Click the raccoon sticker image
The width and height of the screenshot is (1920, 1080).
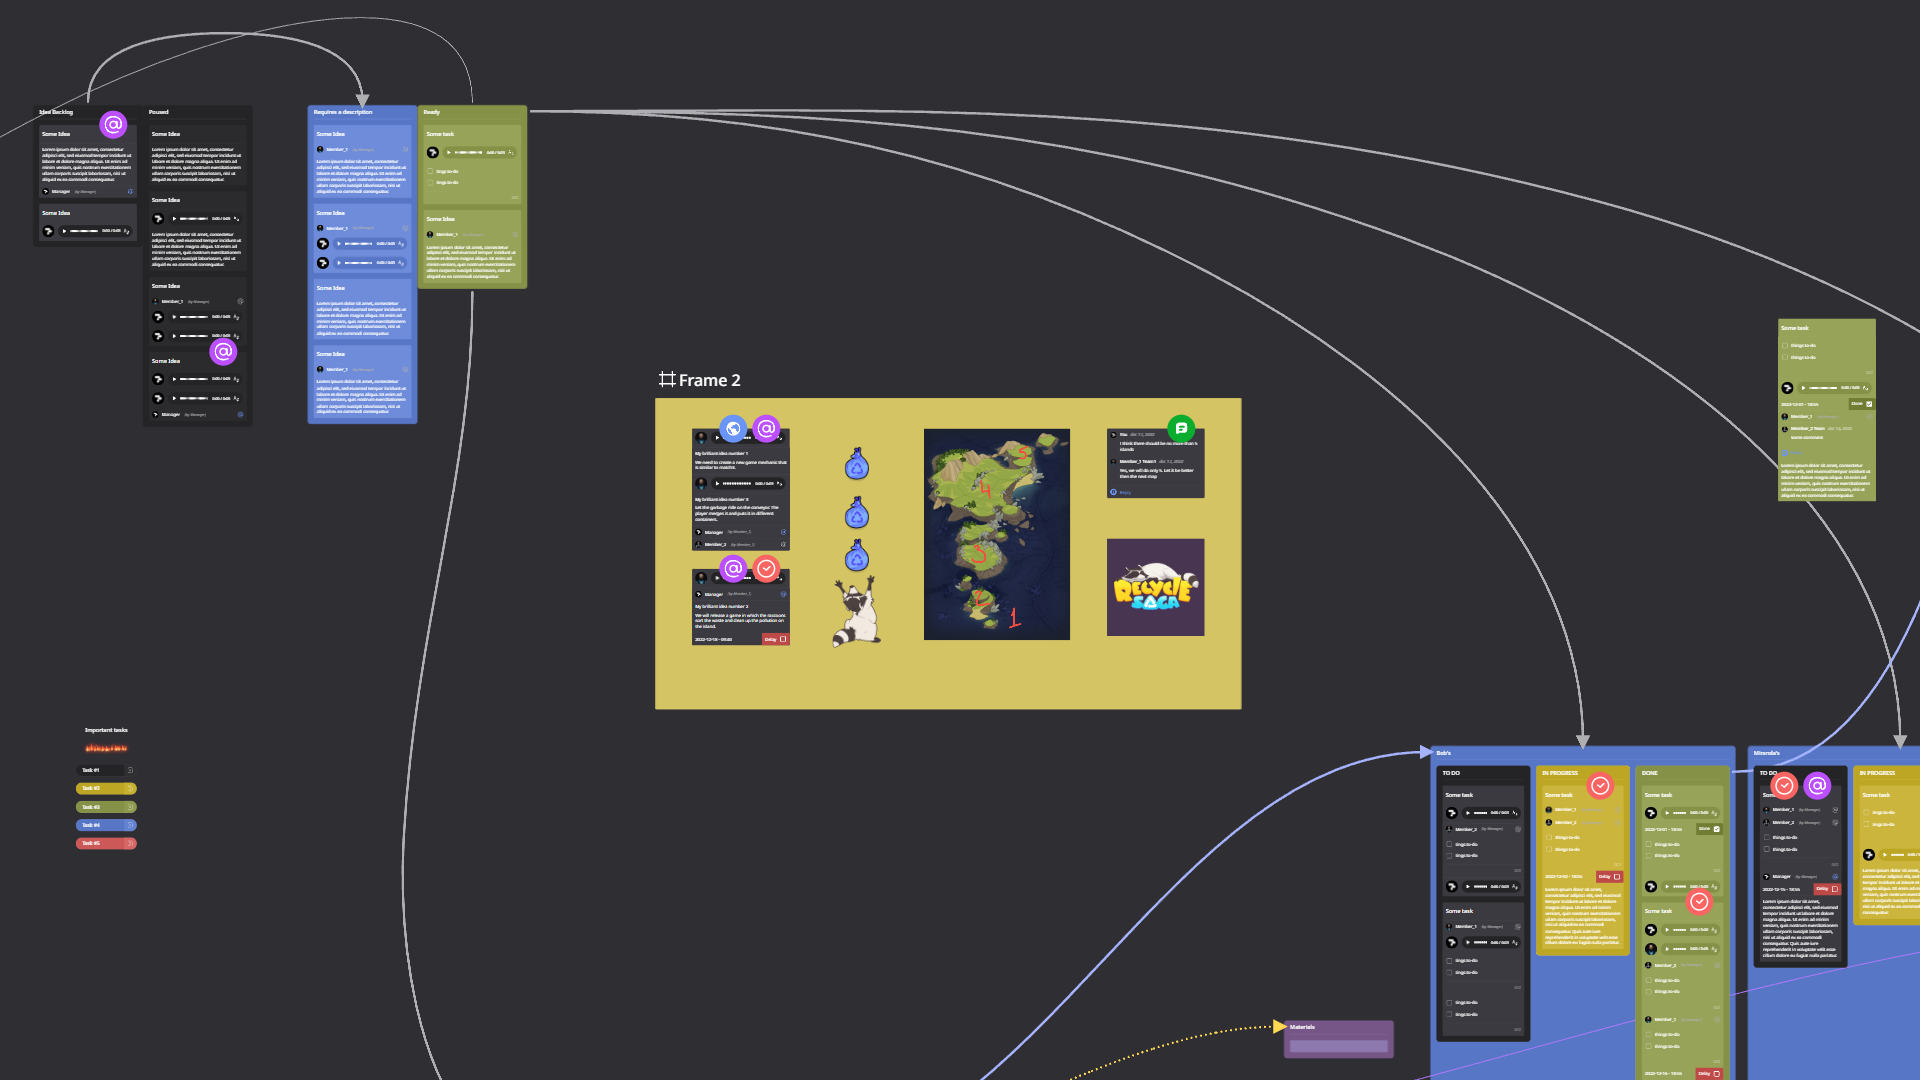857,612
